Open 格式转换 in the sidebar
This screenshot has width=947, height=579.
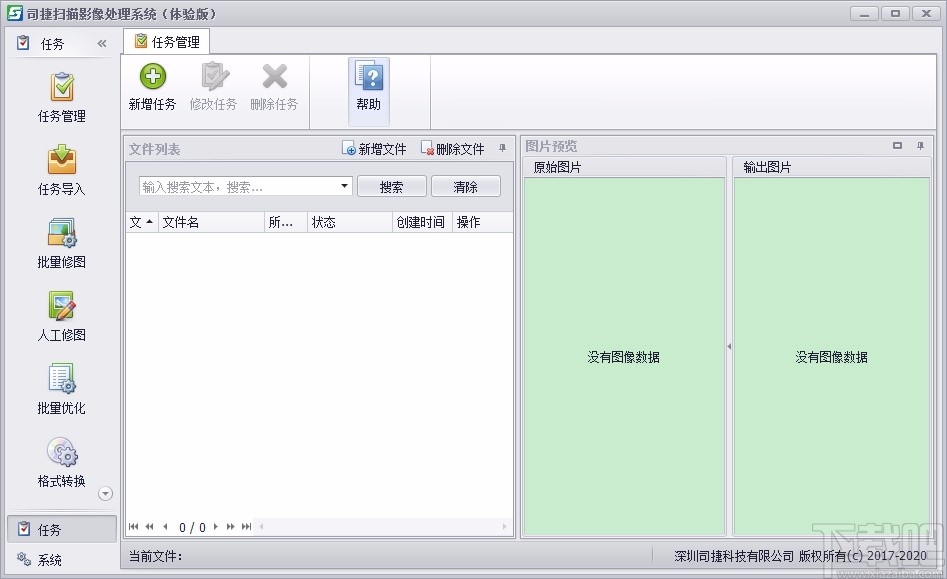click(x=62, y=463)
